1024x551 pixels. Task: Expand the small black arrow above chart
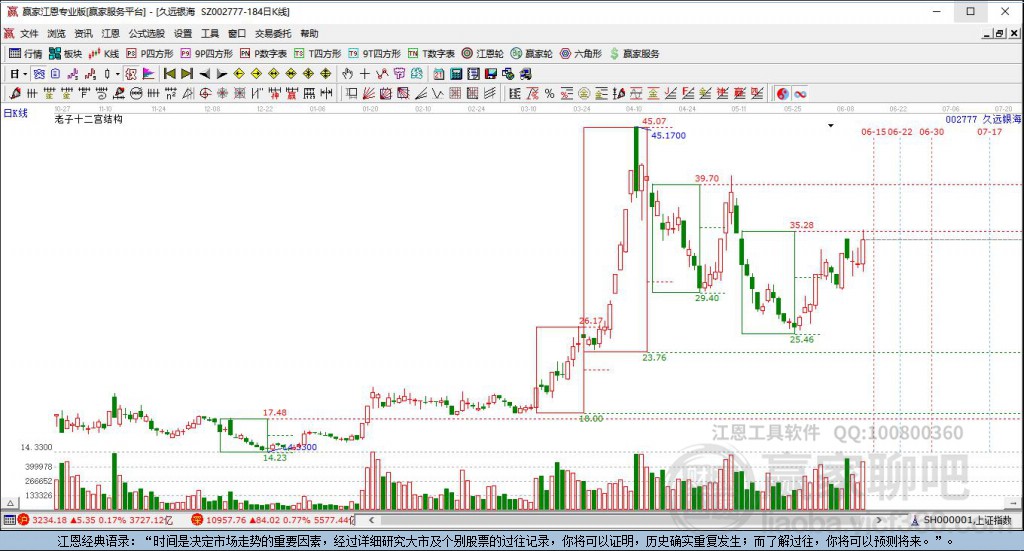pos(831,125)
